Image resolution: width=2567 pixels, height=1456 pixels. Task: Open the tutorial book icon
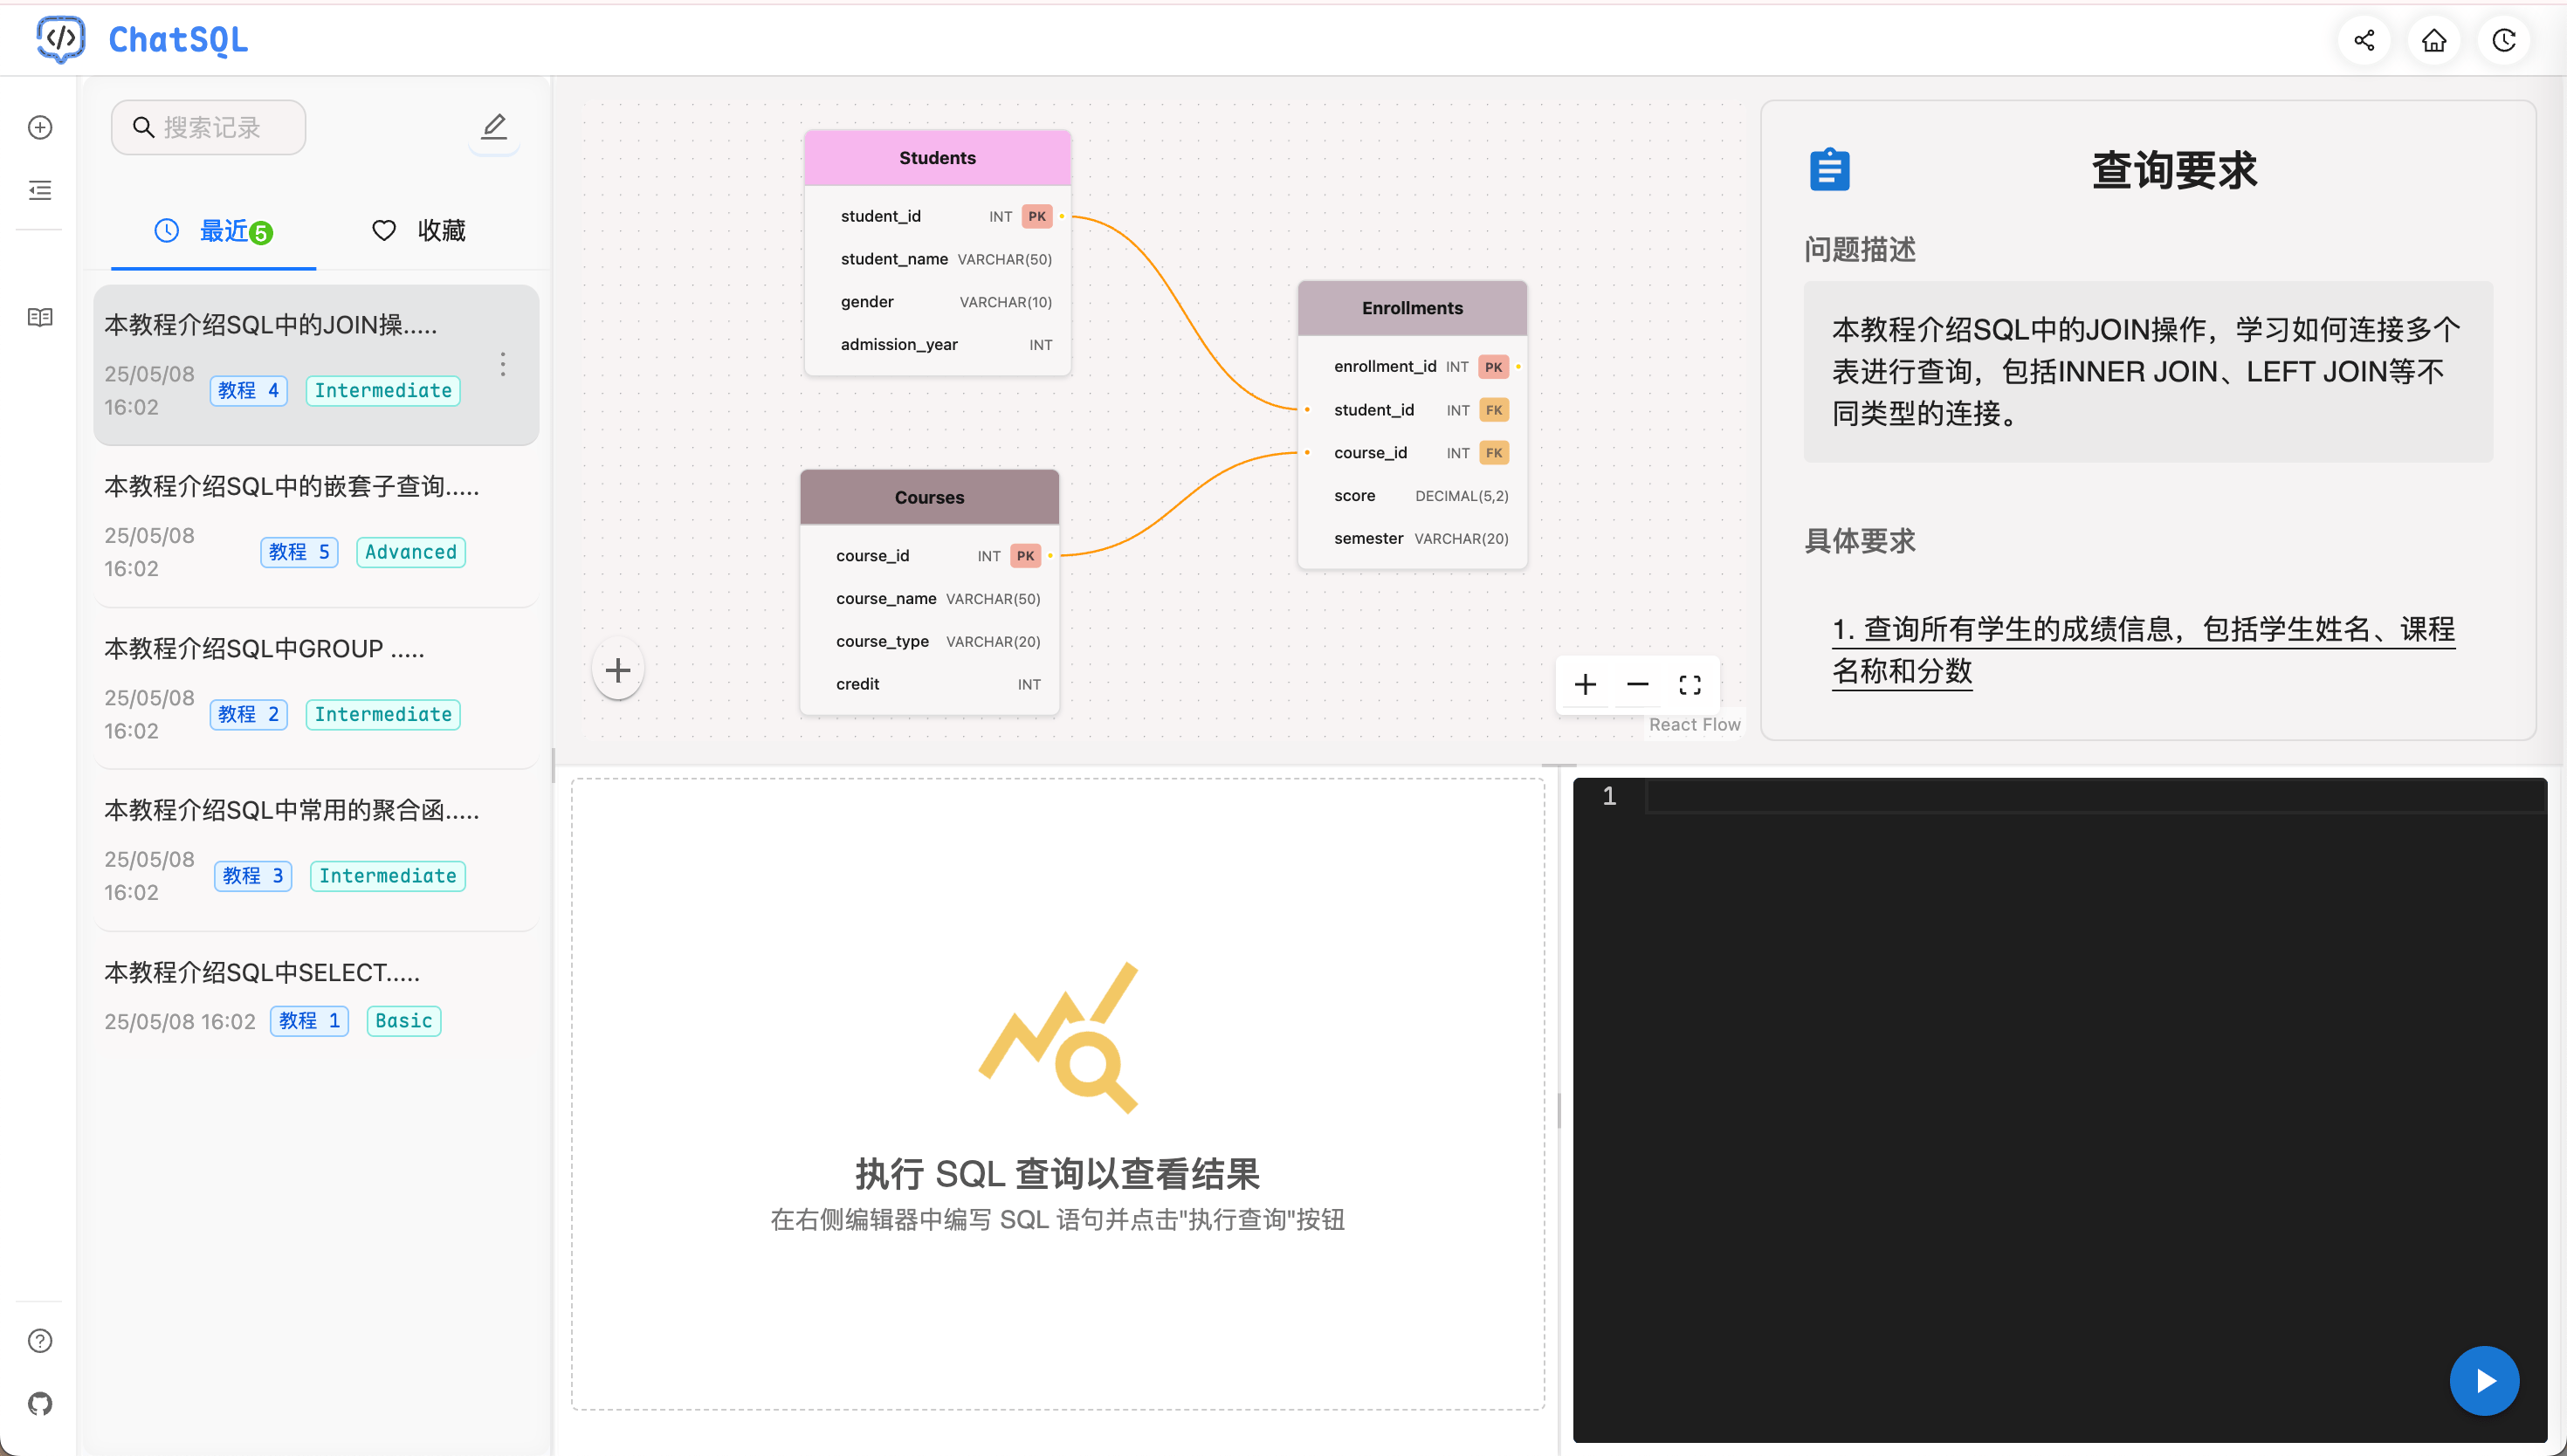[x=40, y=317]
